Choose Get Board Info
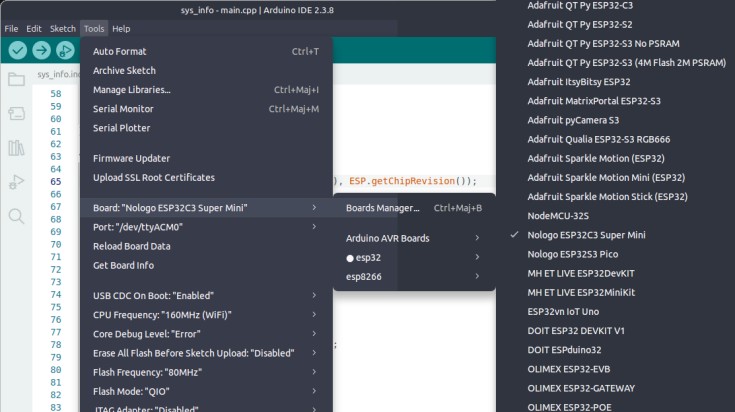The image size is (735, 412). [x=206, y=265]
